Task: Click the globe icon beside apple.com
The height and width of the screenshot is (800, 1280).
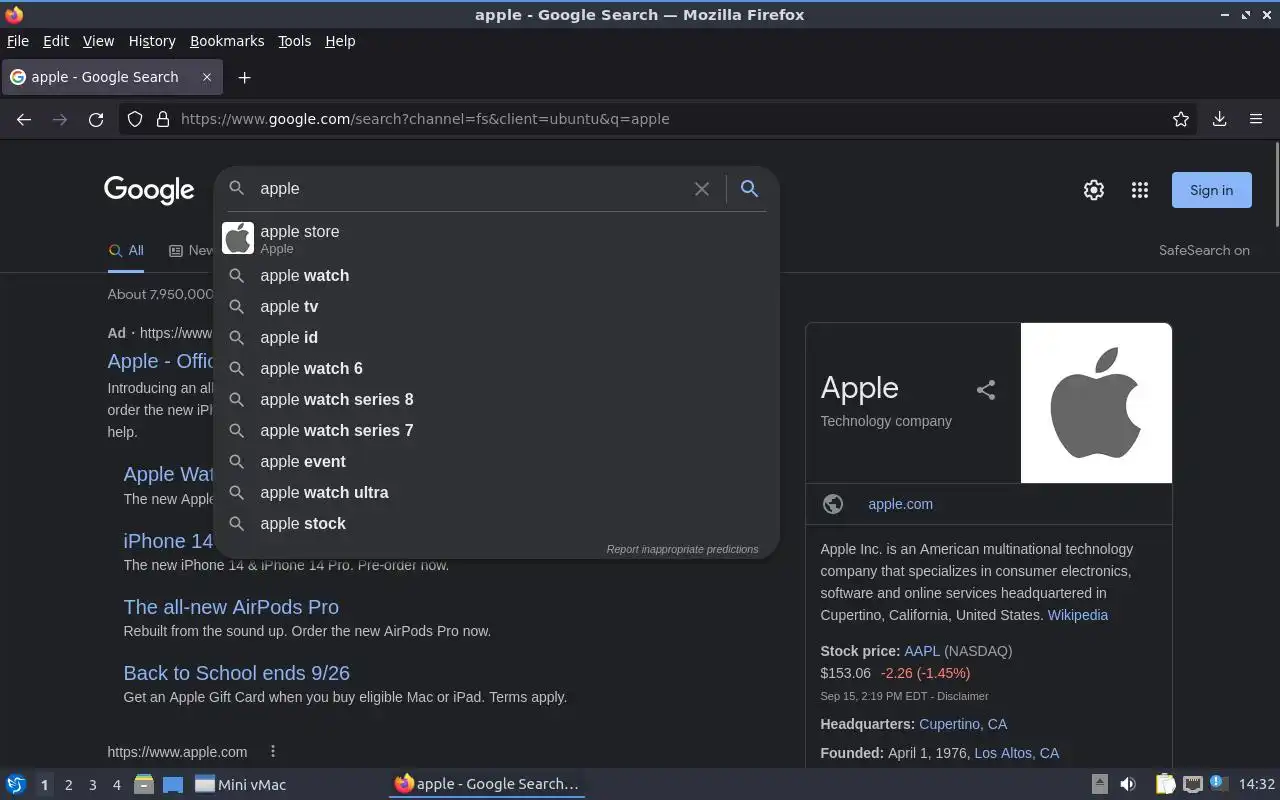Action: 833,504
